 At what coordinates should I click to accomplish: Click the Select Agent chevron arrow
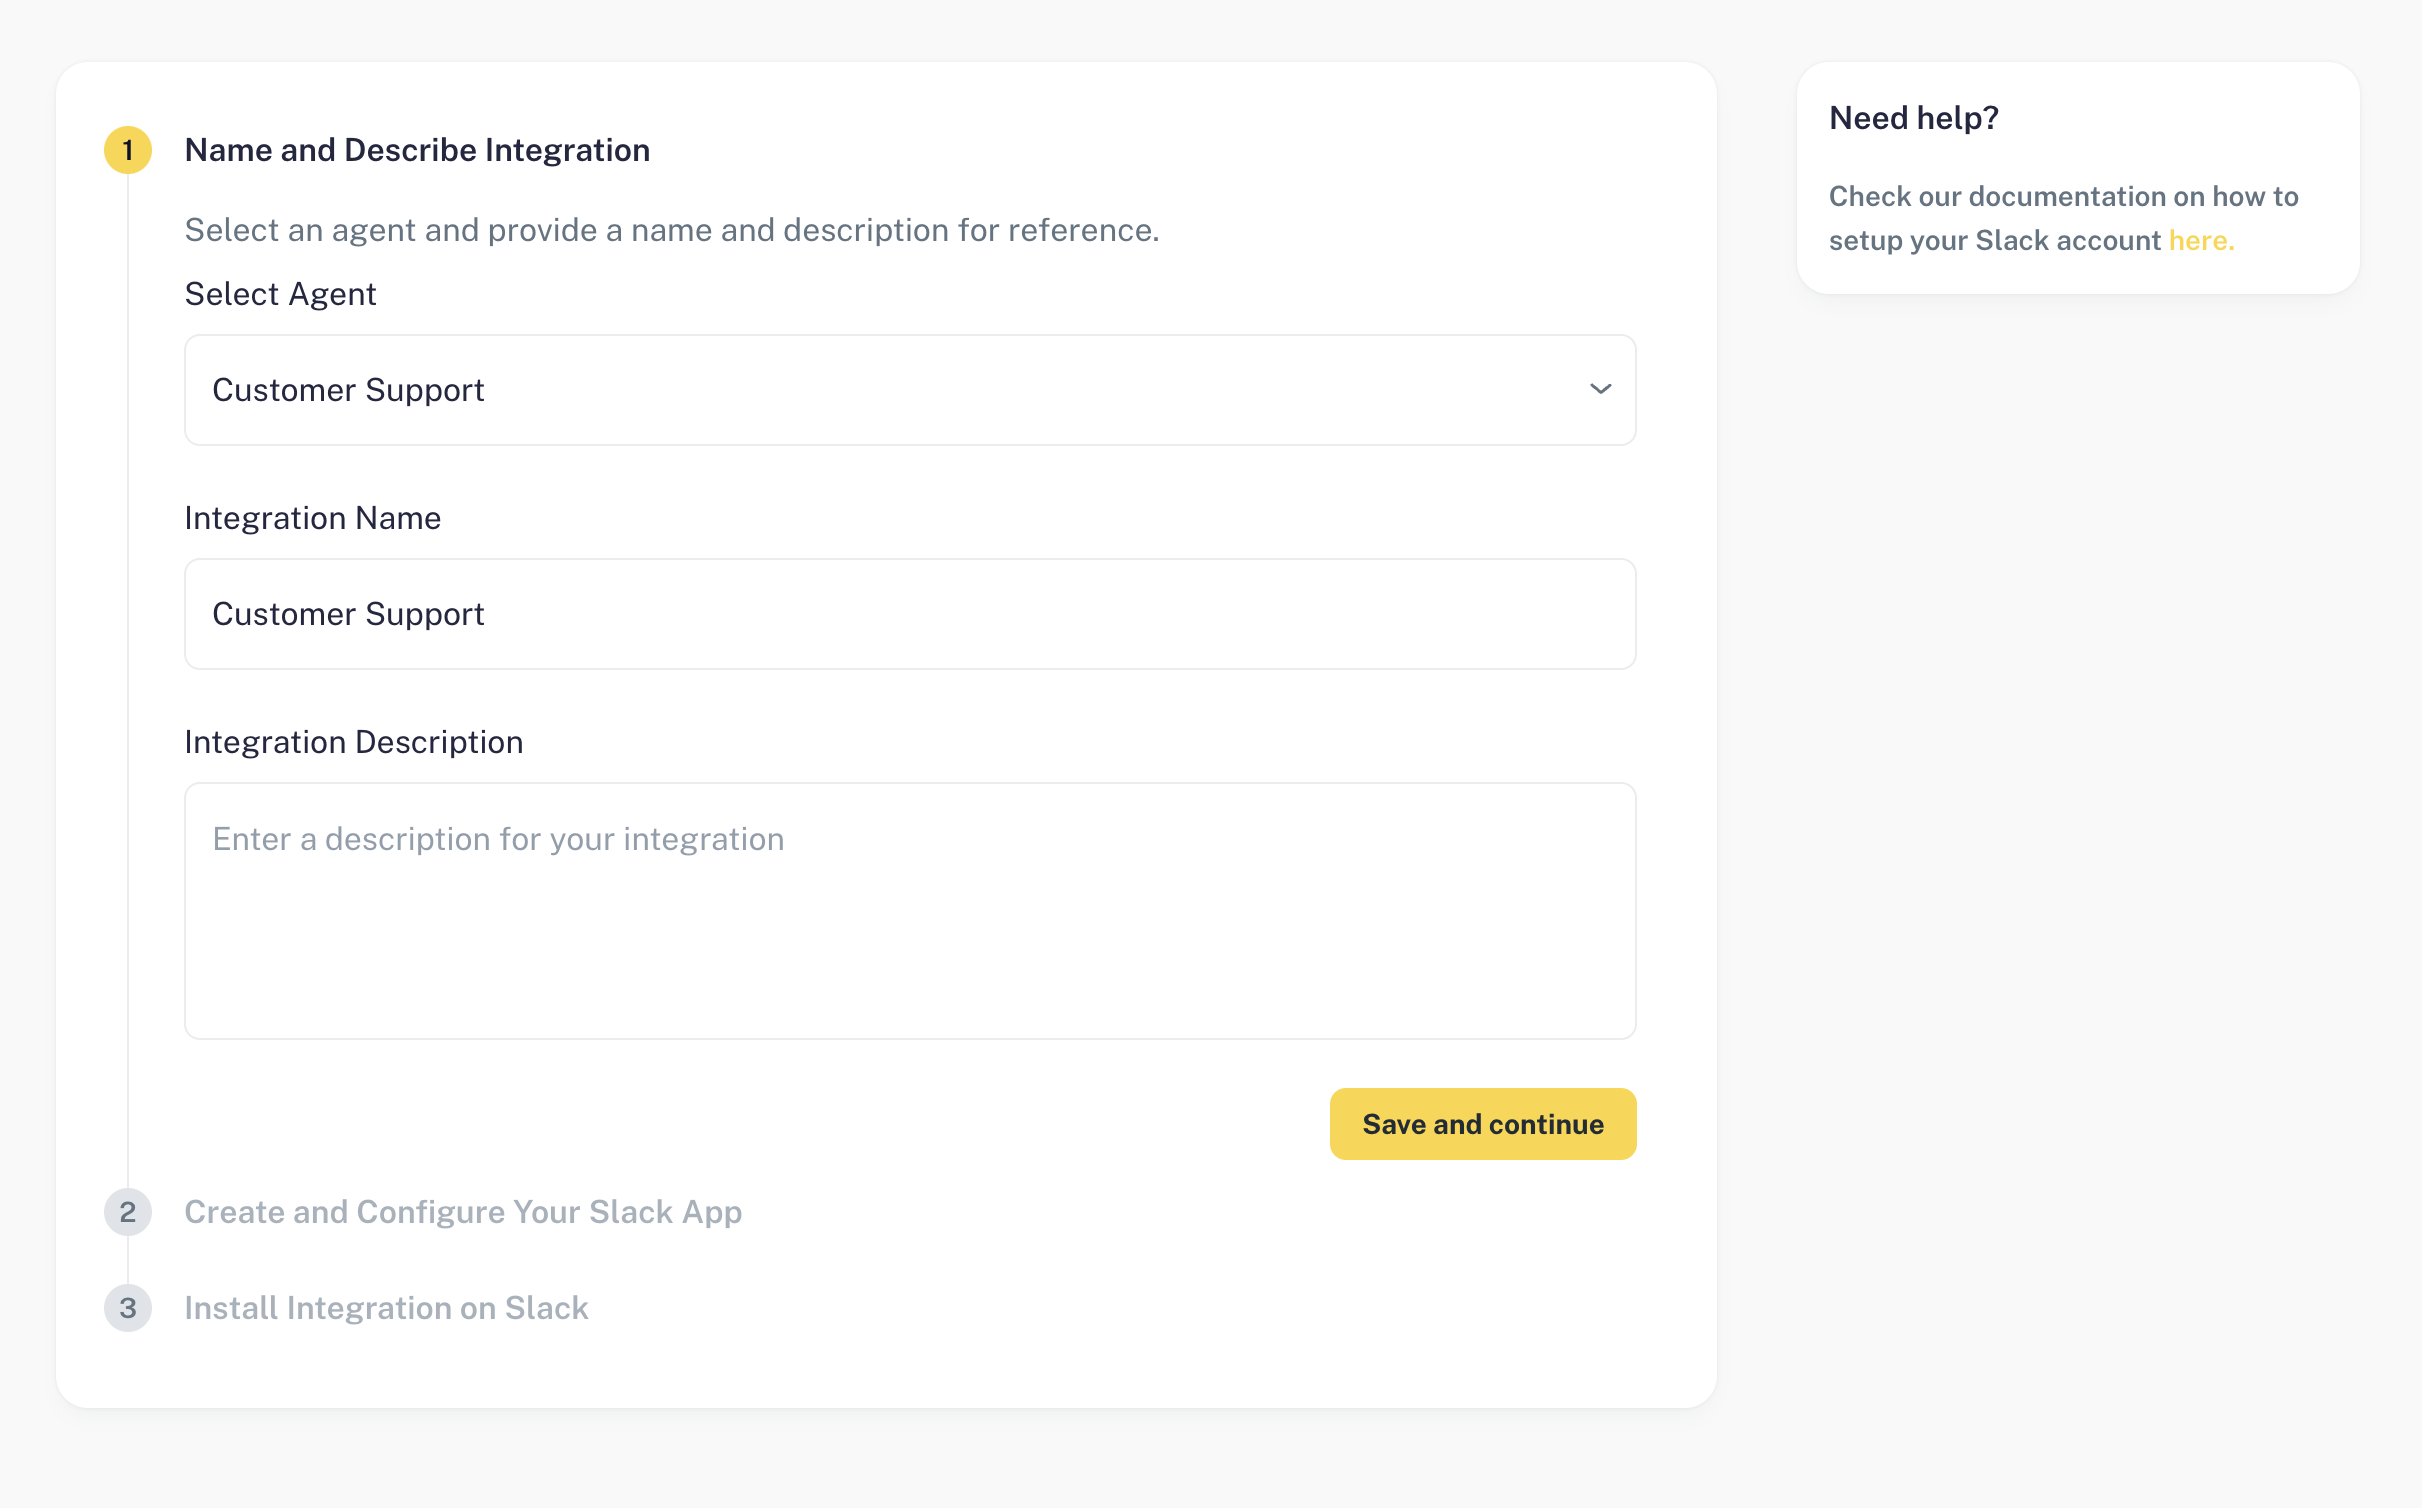(1600, 389)
